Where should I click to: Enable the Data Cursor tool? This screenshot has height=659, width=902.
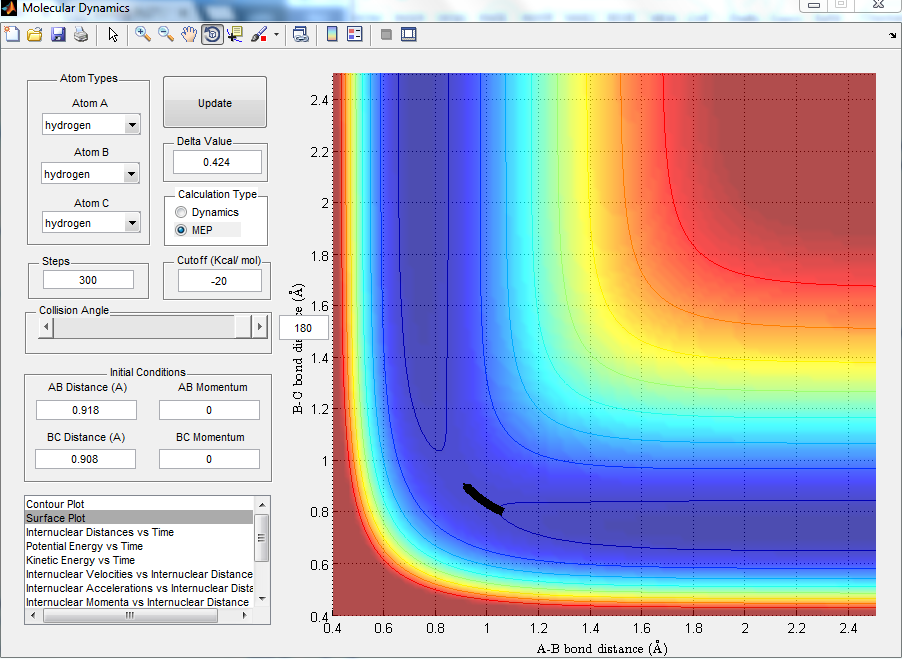[235, 35]
